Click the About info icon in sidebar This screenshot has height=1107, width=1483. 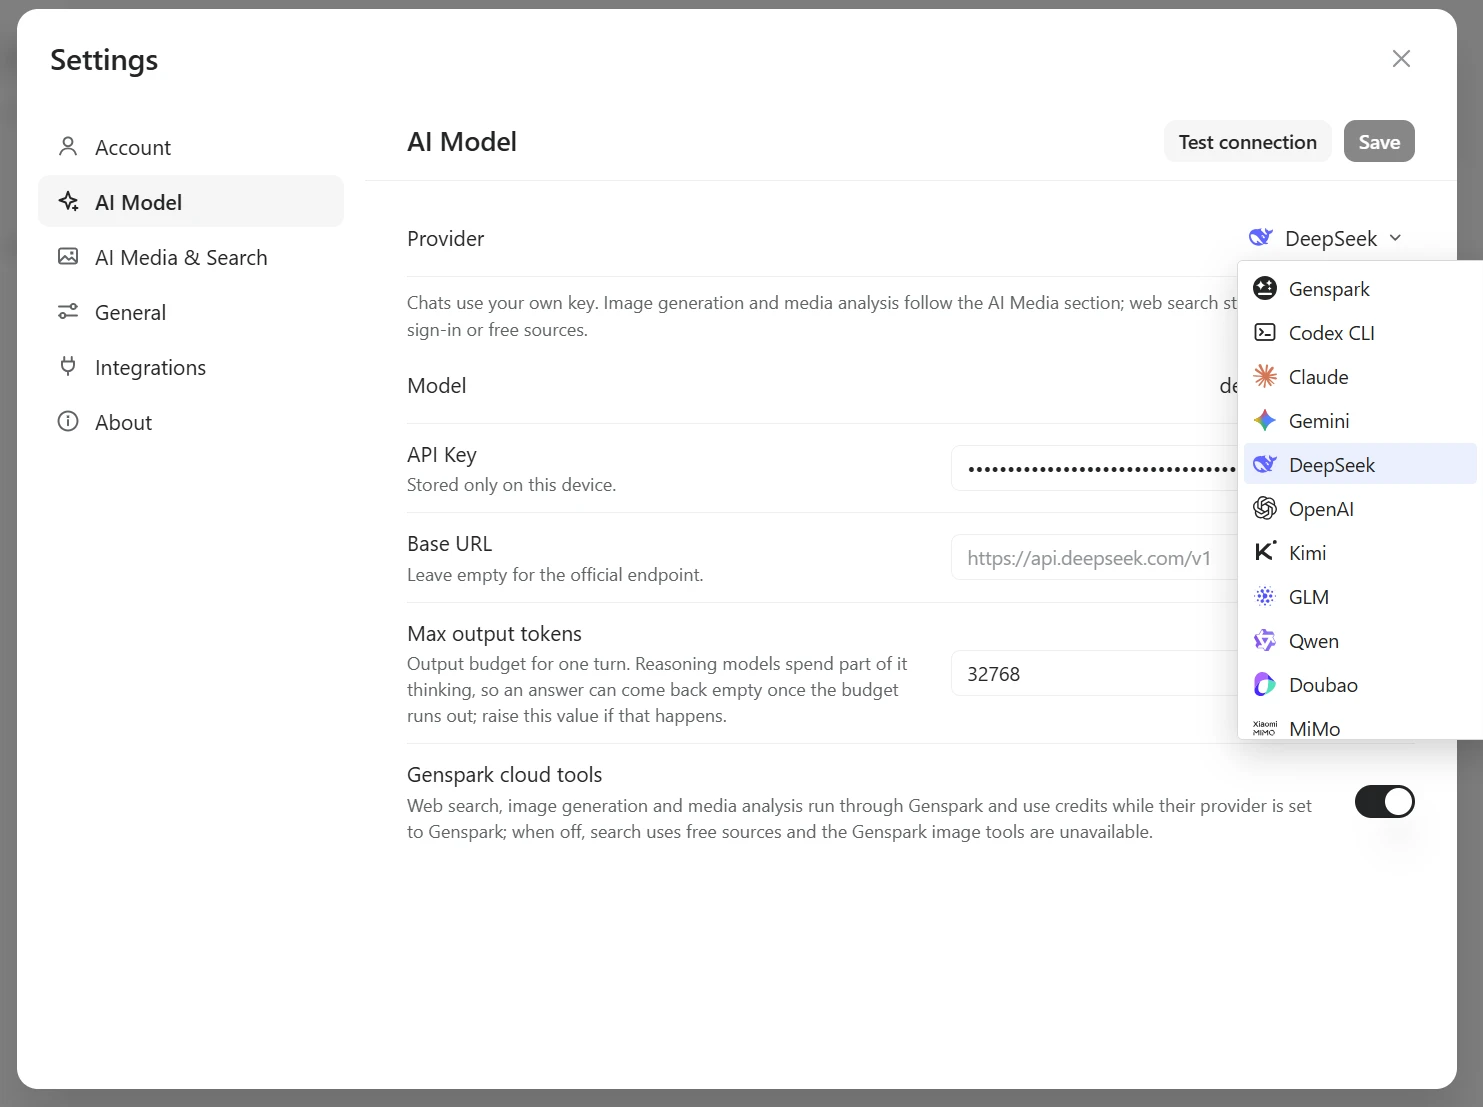click(68, 422)
